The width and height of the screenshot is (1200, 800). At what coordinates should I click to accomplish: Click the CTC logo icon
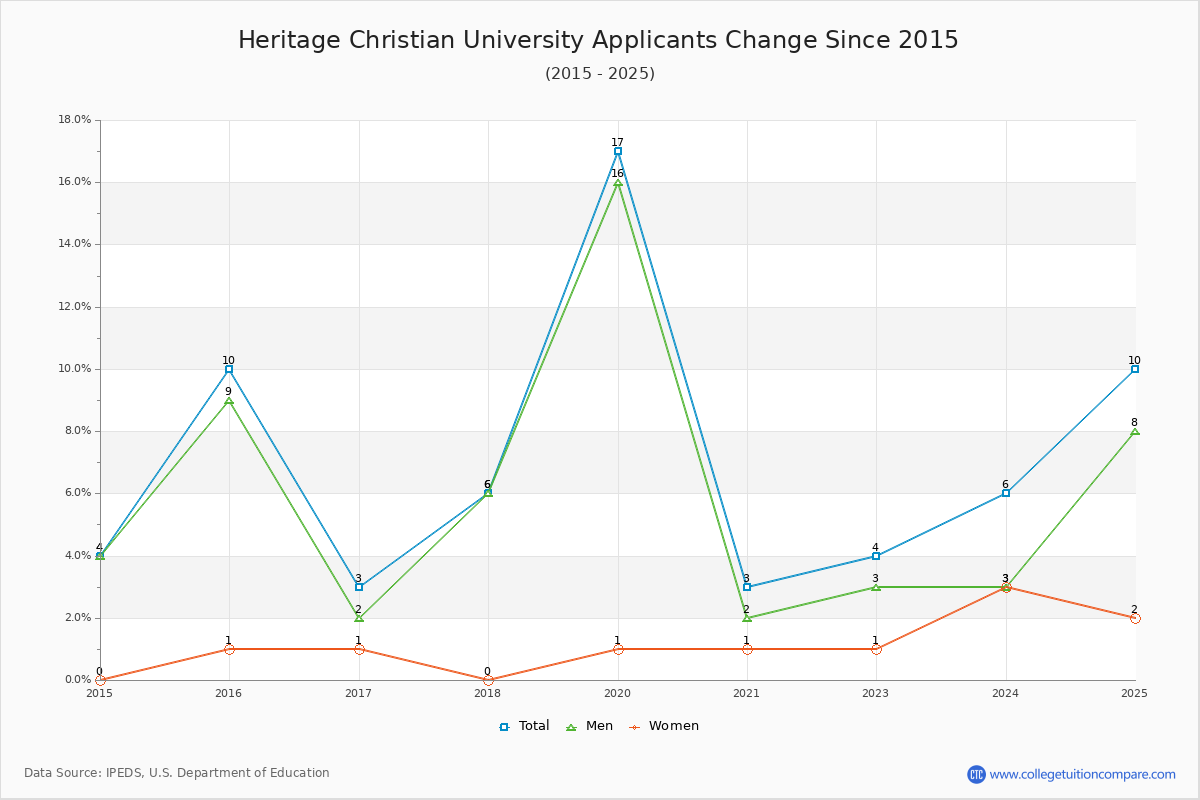click(x=976, y=774)
